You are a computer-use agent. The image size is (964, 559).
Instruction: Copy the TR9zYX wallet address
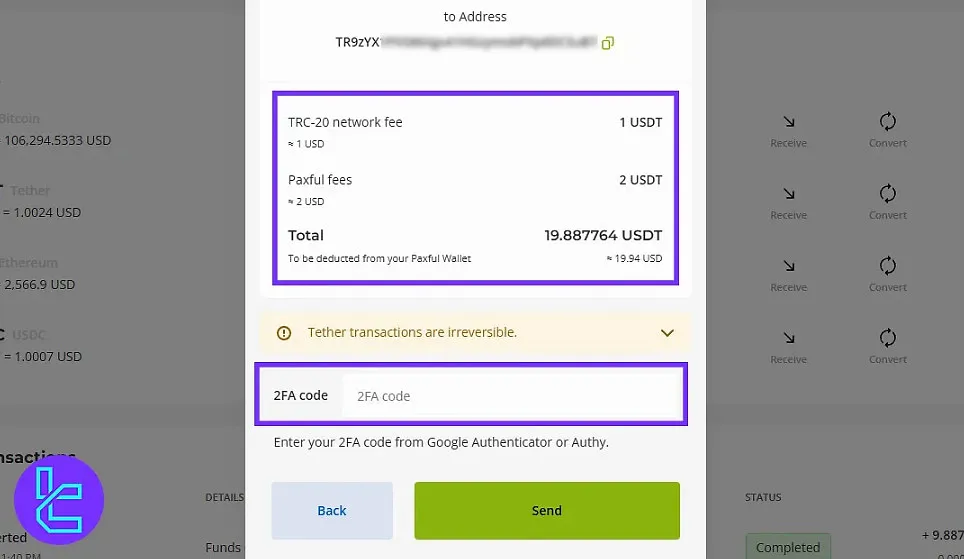tap(607, 42)
